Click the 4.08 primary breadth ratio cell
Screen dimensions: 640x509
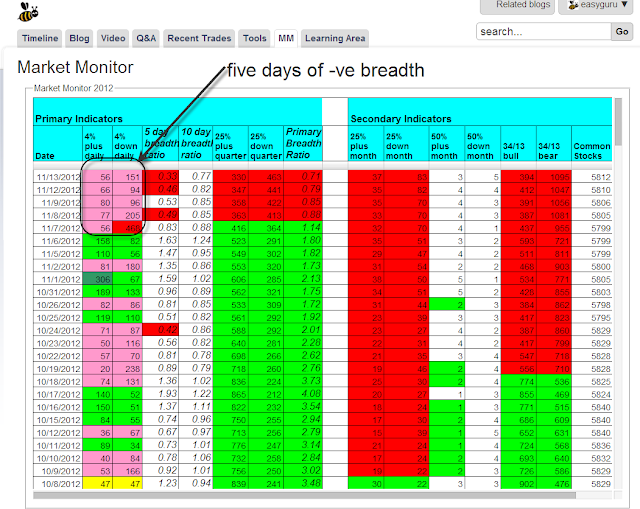click(x=303, y=394)
